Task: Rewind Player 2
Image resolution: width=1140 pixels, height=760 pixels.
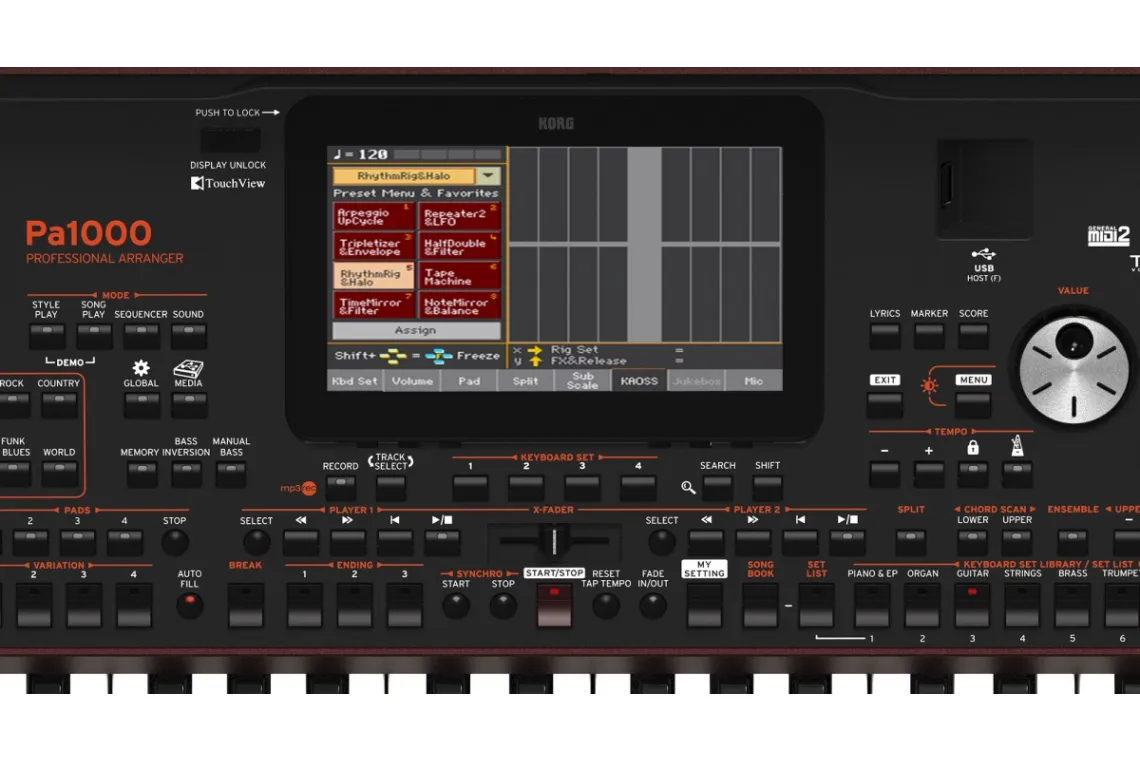Action: pos(706,543)
